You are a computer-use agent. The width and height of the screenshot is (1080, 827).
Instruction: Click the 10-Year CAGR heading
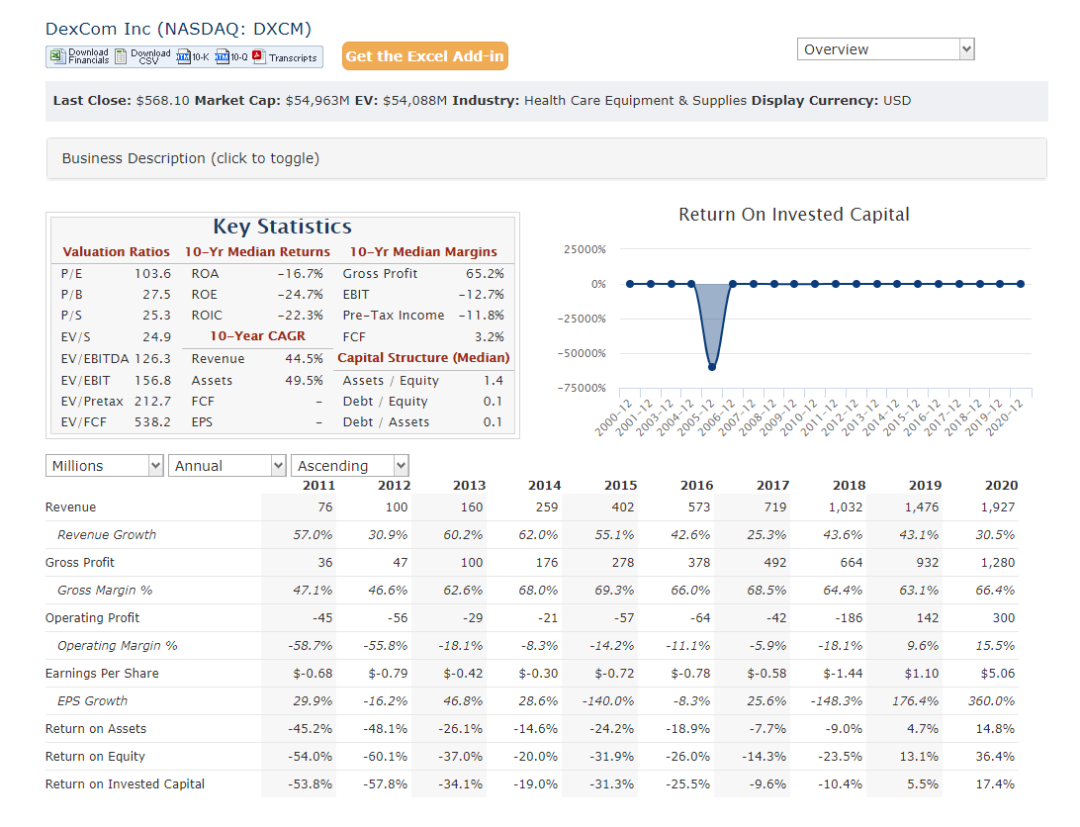tap(258, 336)
